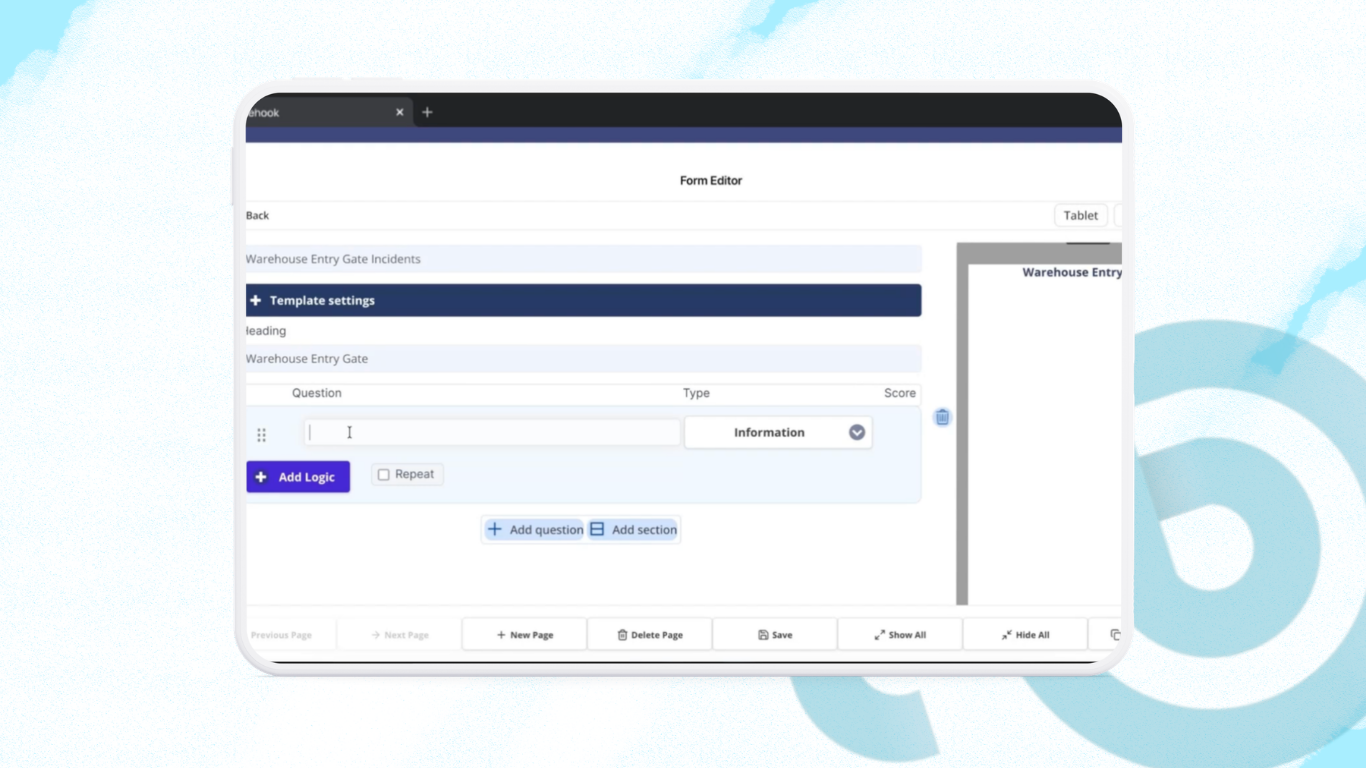Viewport: 1366px width, 768px height.
Task: Delete the question with trash icon
Action: [x=942, y=417]
